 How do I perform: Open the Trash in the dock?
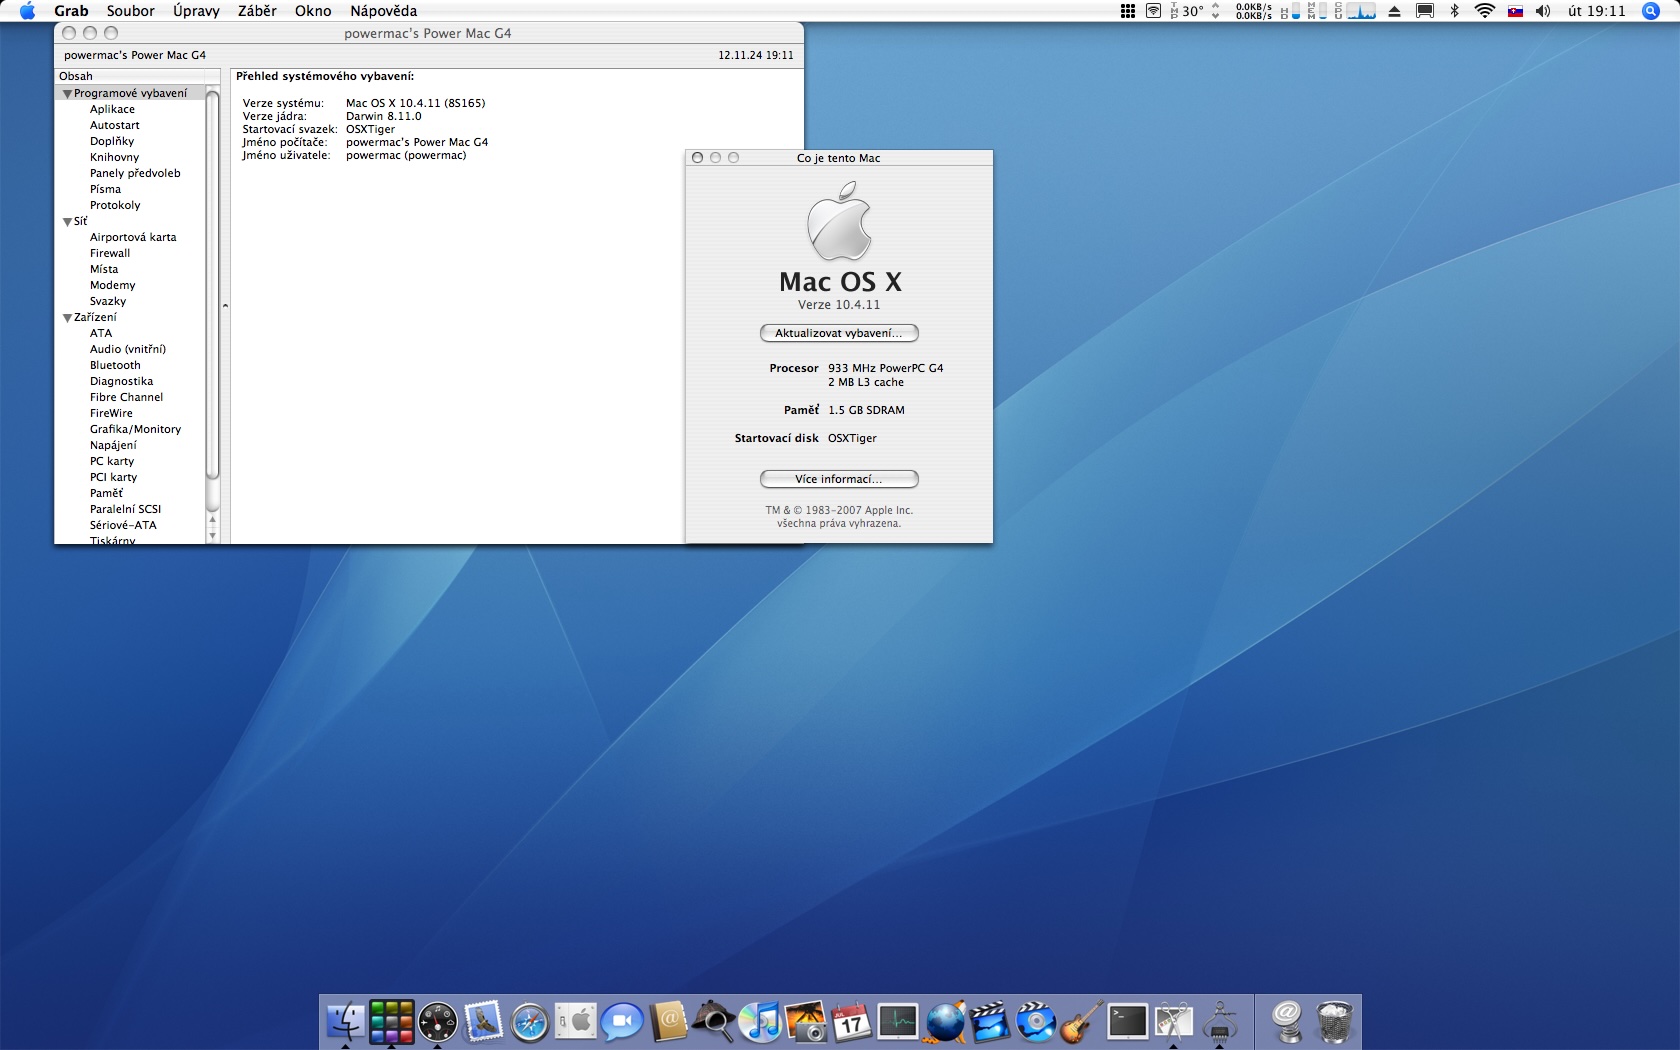pyautogui.click(x=1334, y=1021)
